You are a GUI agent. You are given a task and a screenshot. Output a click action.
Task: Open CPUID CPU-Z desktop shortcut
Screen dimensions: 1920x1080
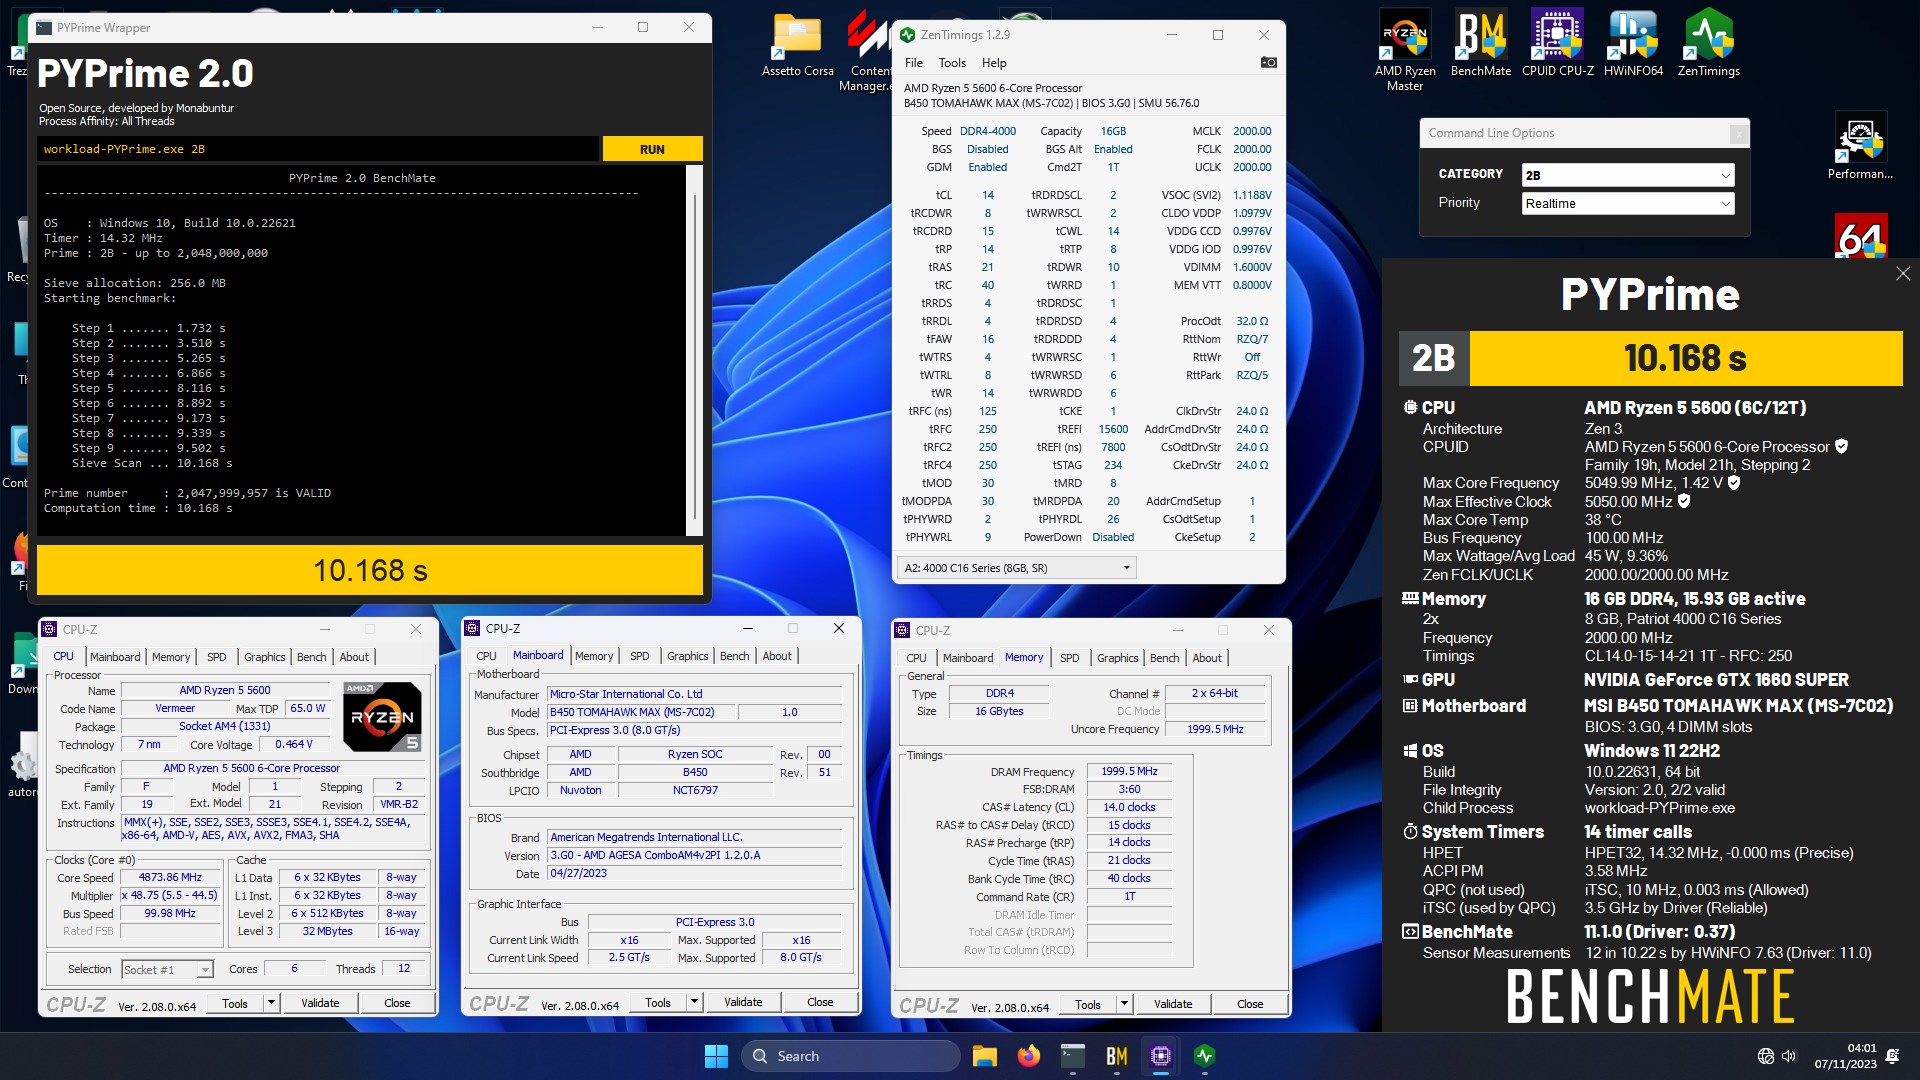(1557, 43)
